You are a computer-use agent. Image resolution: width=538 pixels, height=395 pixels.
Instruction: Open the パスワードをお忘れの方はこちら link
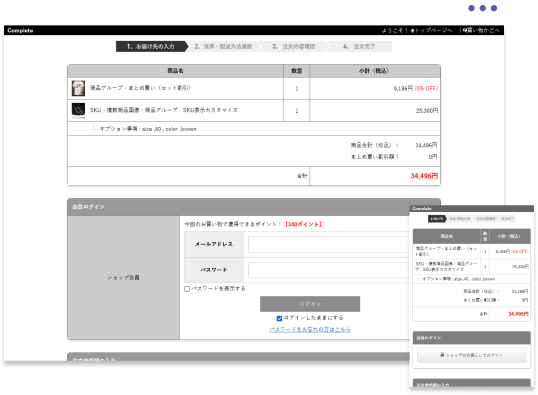click(310, 329)
